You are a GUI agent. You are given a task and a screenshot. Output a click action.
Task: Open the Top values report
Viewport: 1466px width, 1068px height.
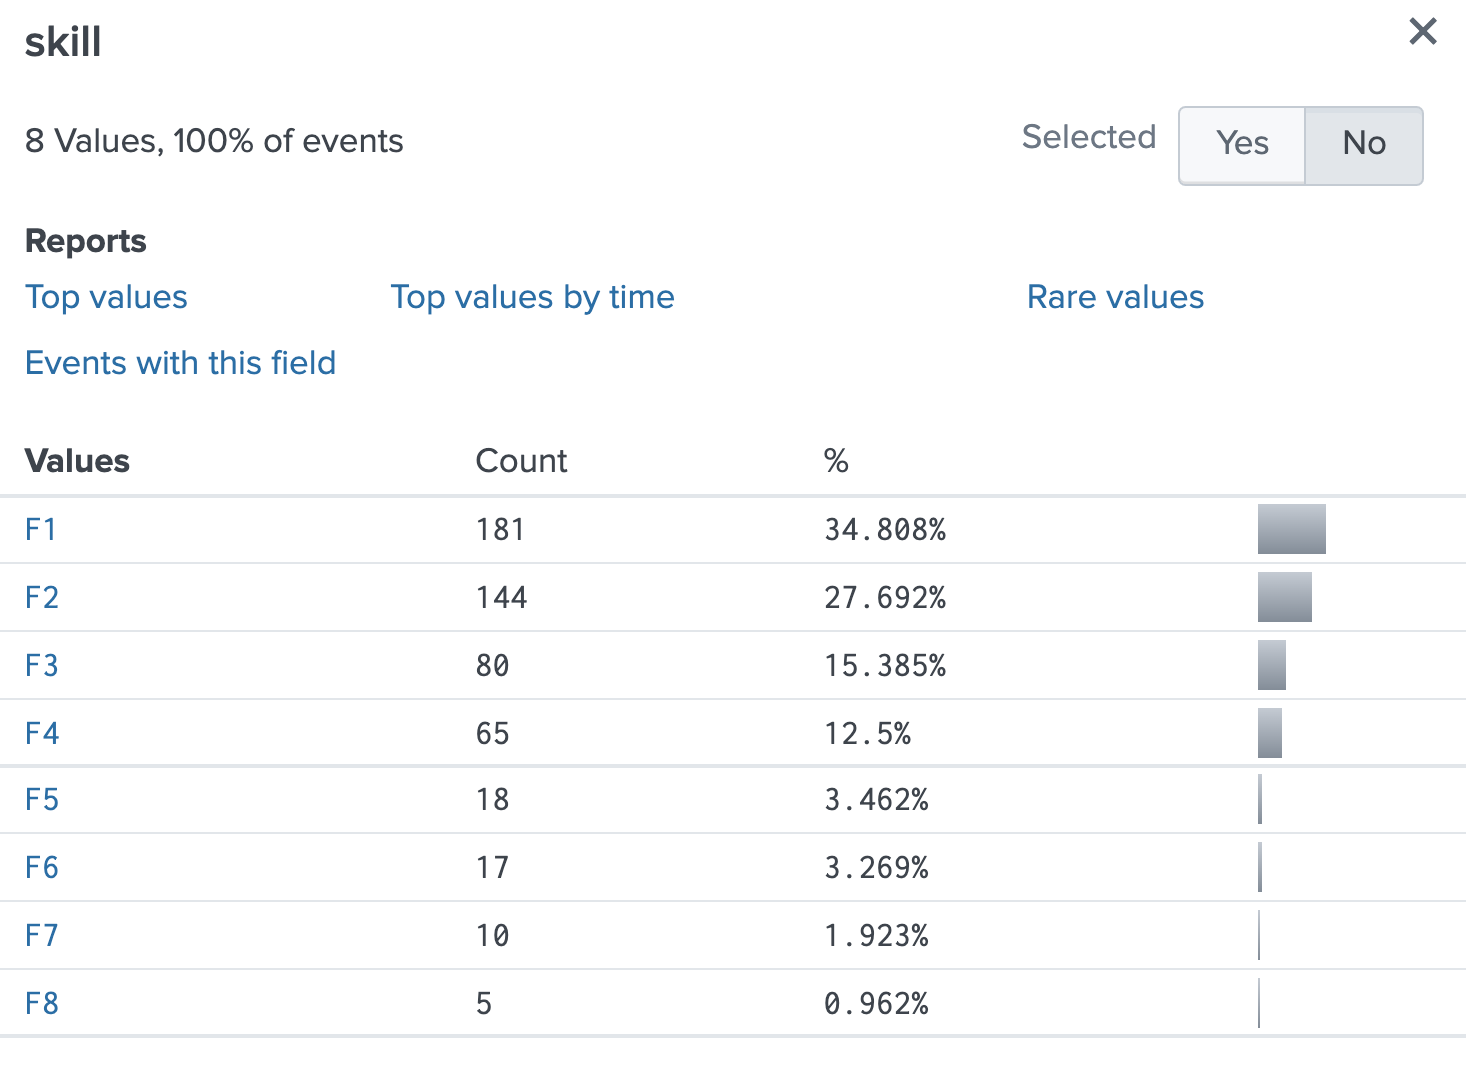[106, 297]
